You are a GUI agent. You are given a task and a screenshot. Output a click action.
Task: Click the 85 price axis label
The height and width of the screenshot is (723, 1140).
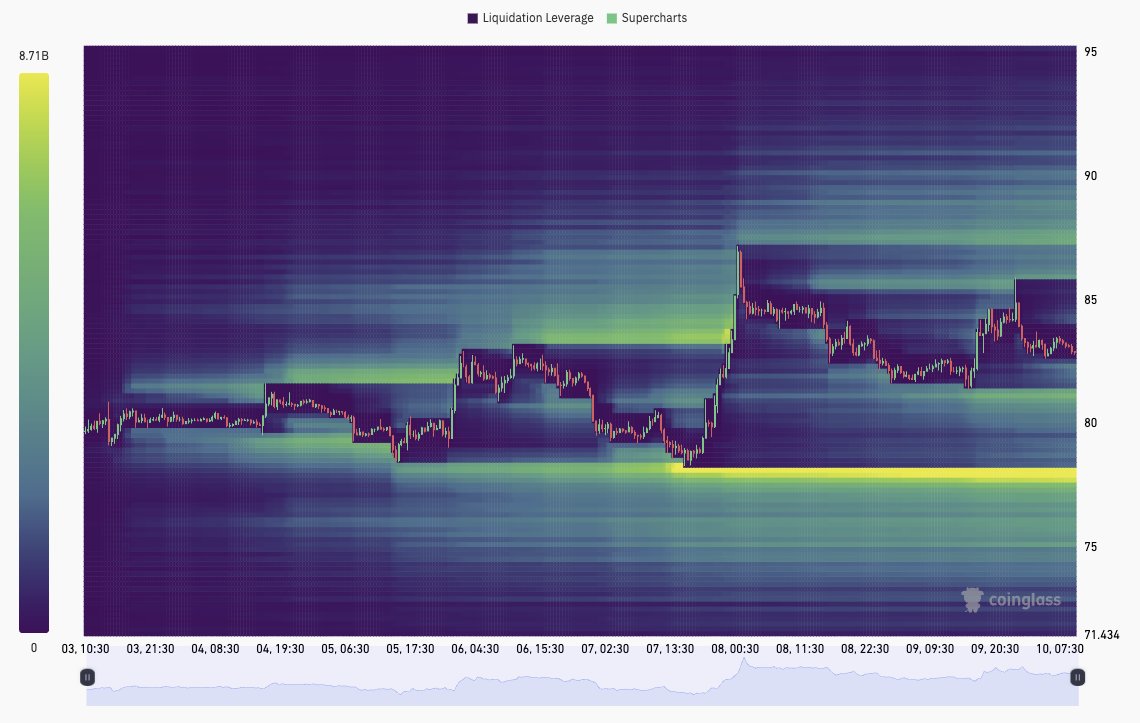point(1091,300)
